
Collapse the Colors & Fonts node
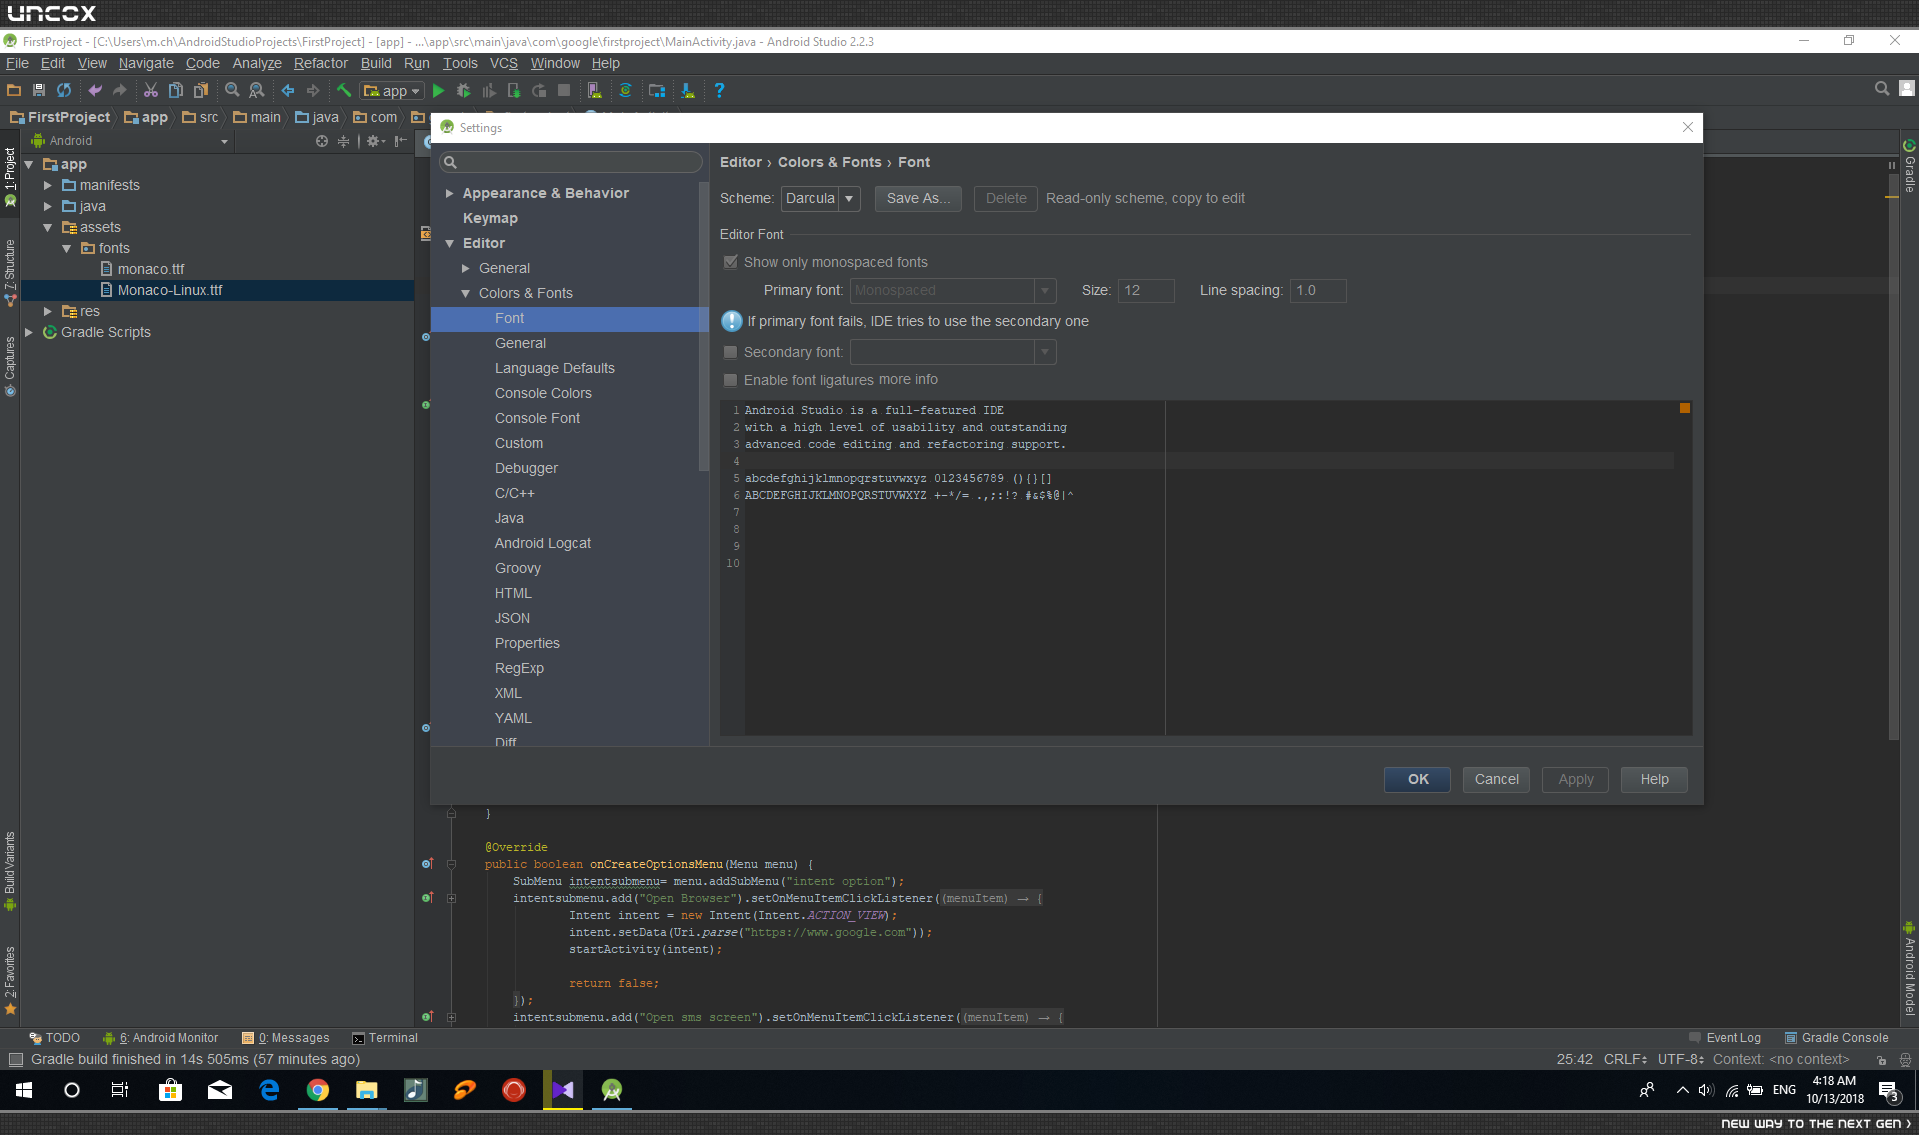[466, 293]
